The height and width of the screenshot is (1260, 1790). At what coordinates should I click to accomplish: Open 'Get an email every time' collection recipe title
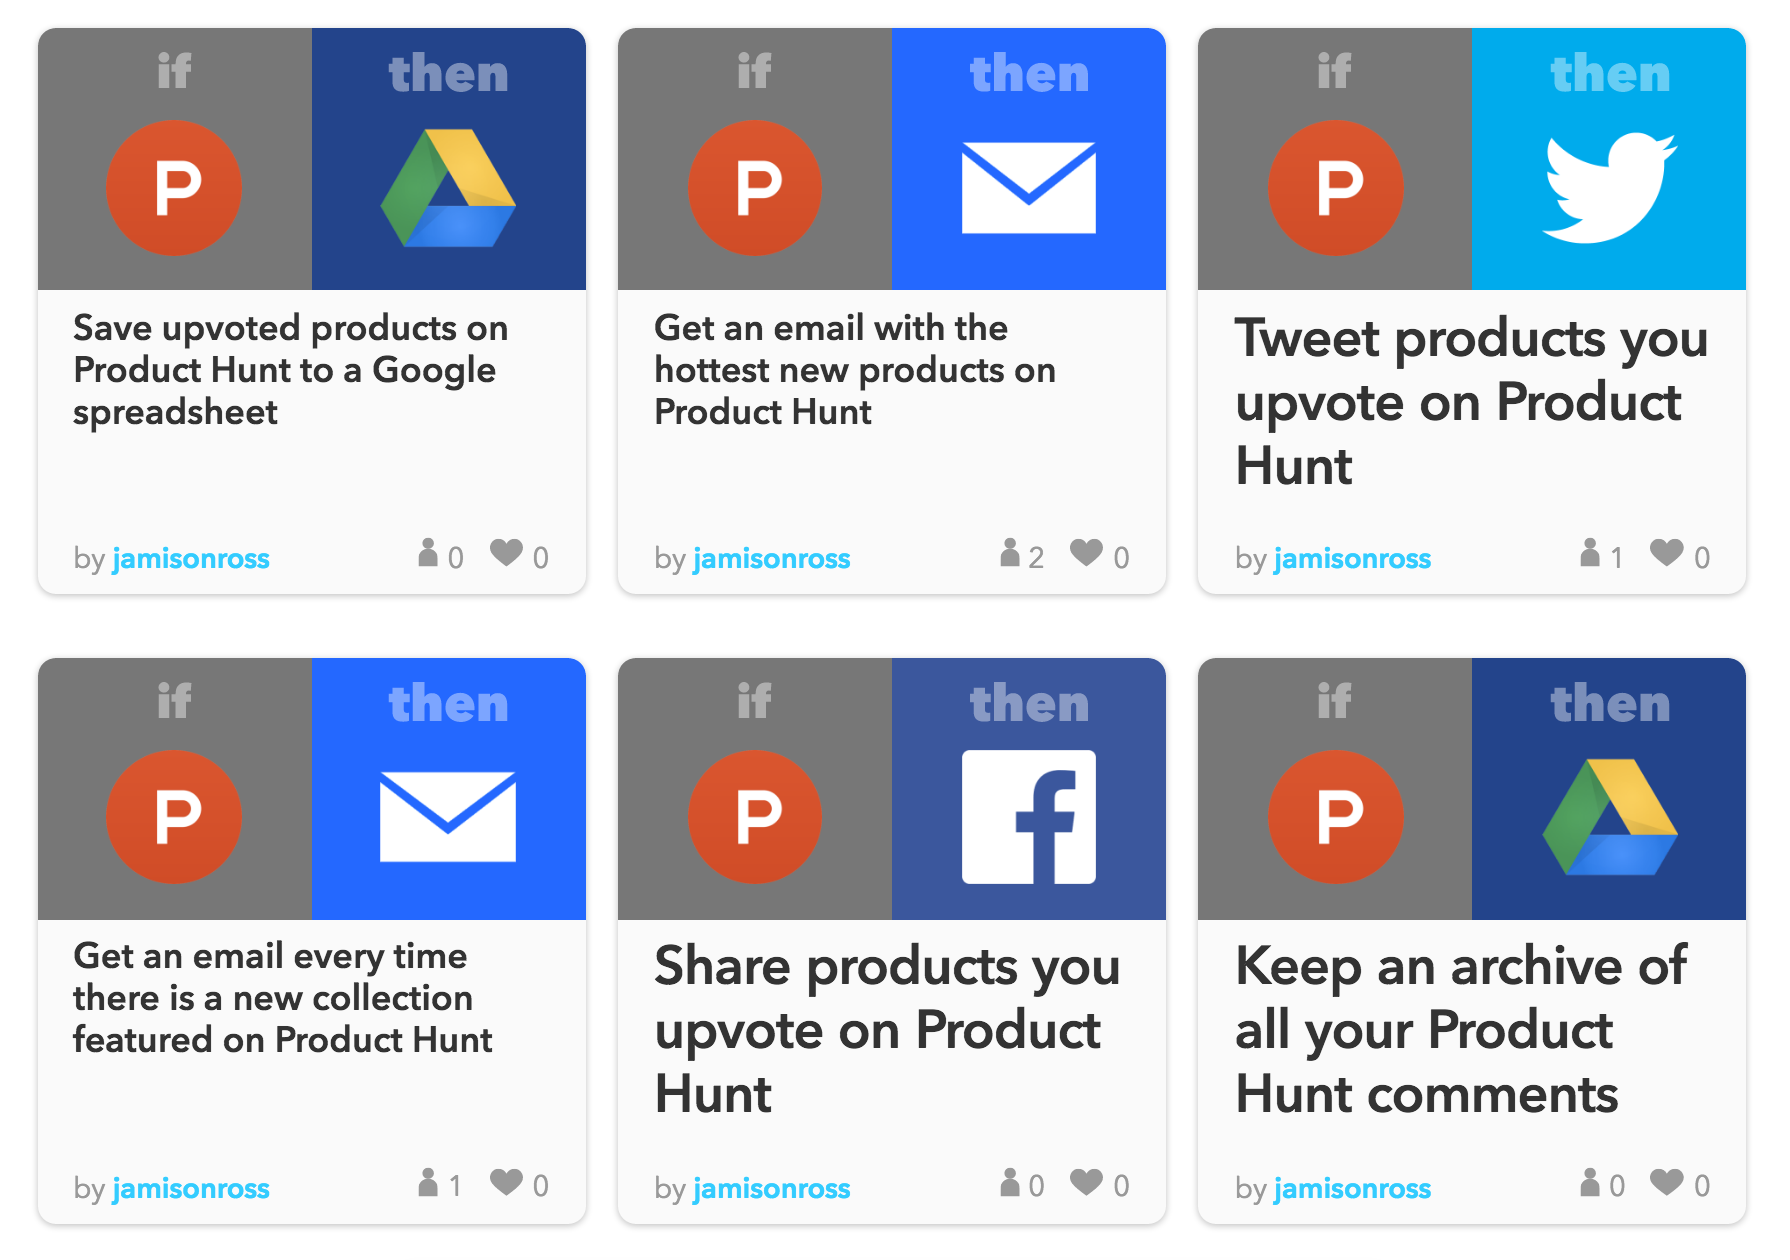283,998
